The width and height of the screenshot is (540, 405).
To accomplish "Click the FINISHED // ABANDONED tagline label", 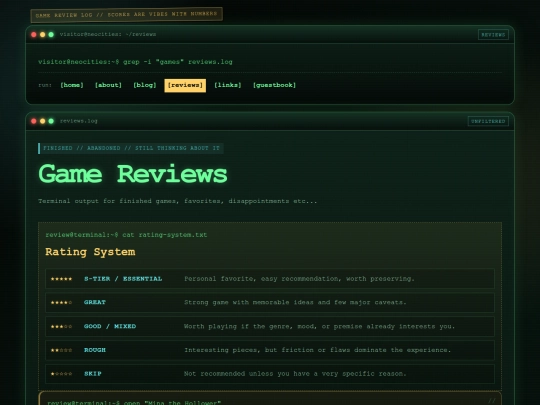I will pos(131,148).
